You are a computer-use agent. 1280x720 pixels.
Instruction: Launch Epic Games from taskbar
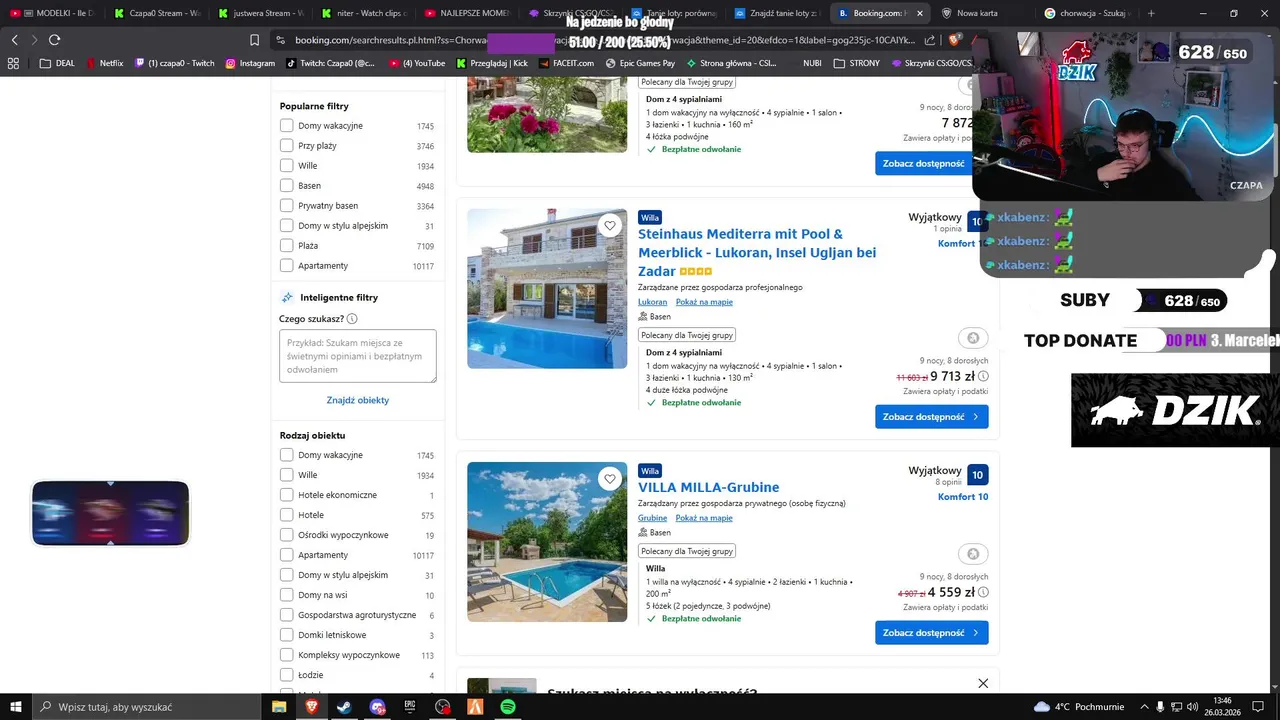coord(410,707)
